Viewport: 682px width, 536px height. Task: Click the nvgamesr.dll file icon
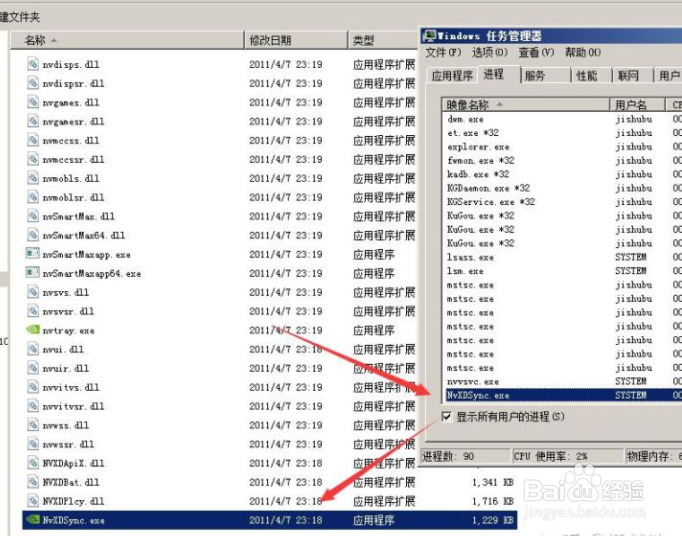click(x=33, y=121)
